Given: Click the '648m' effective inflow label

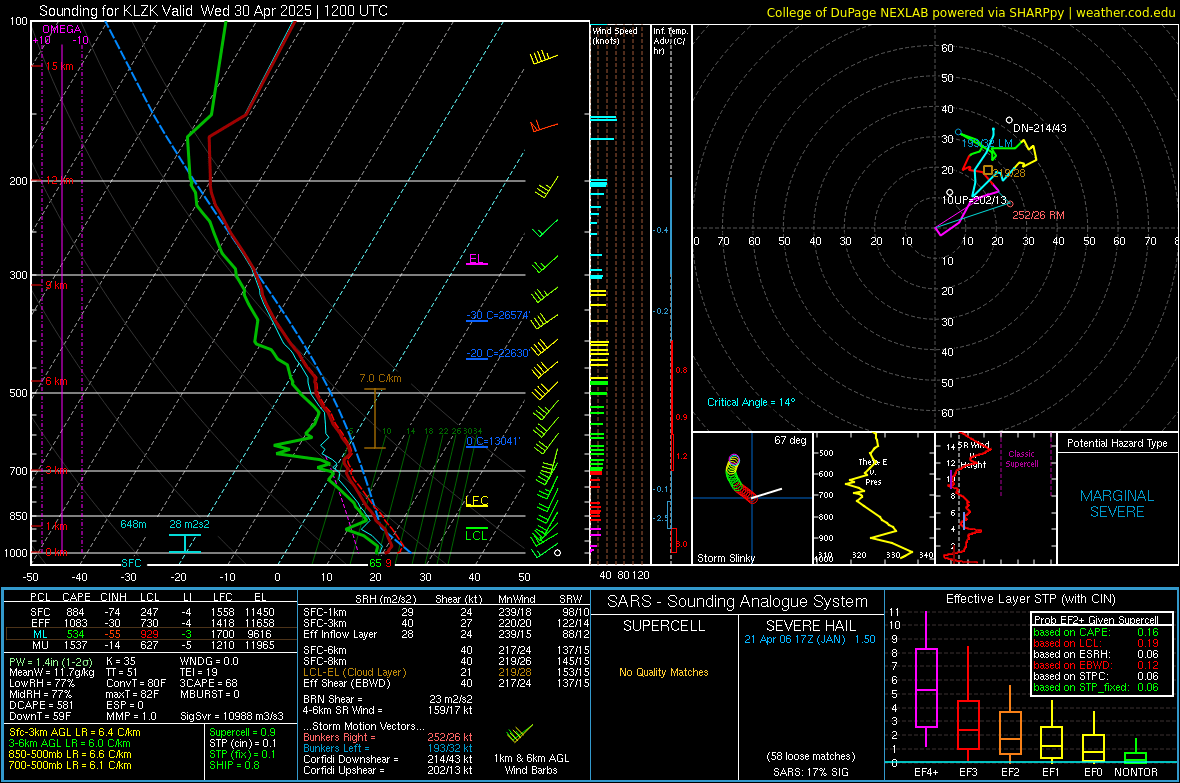Looking at the screenshot, I should coord(133,524).
